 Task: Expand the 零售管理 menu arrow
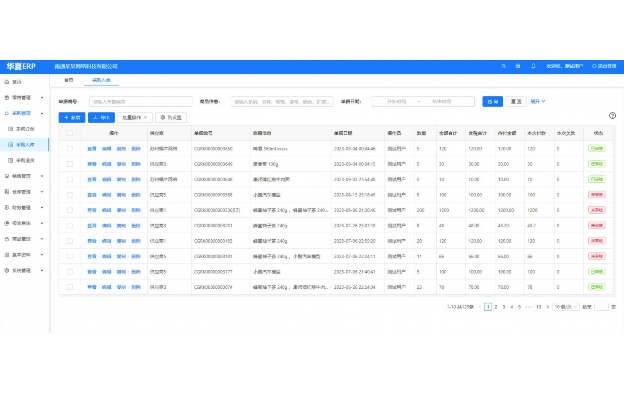(x=42, y=97)
